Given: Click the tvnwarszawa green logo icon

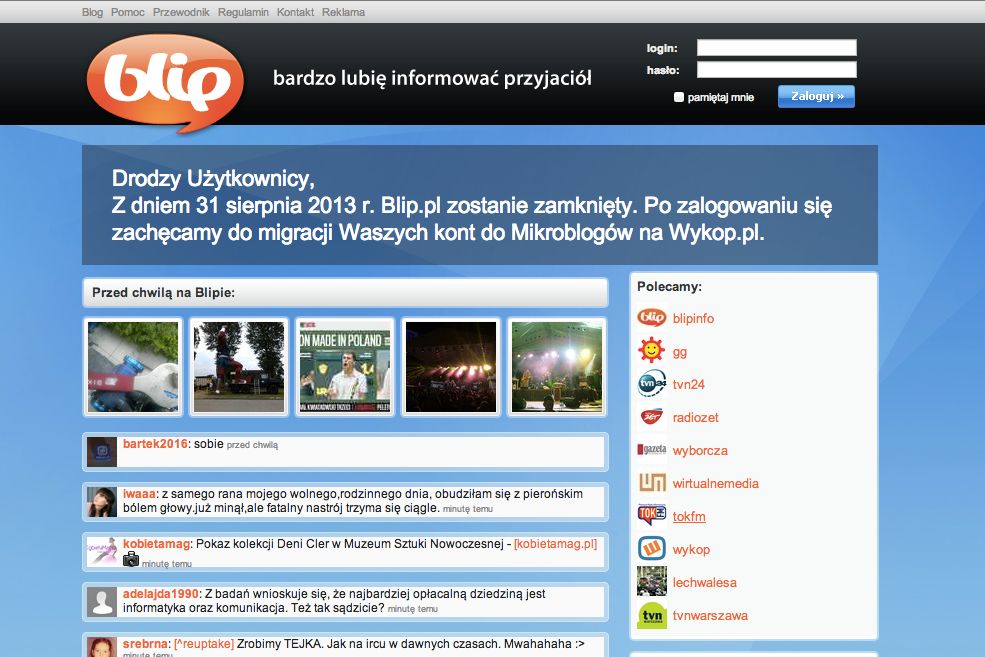Looking at the screenshot, I should pos(651,615).
